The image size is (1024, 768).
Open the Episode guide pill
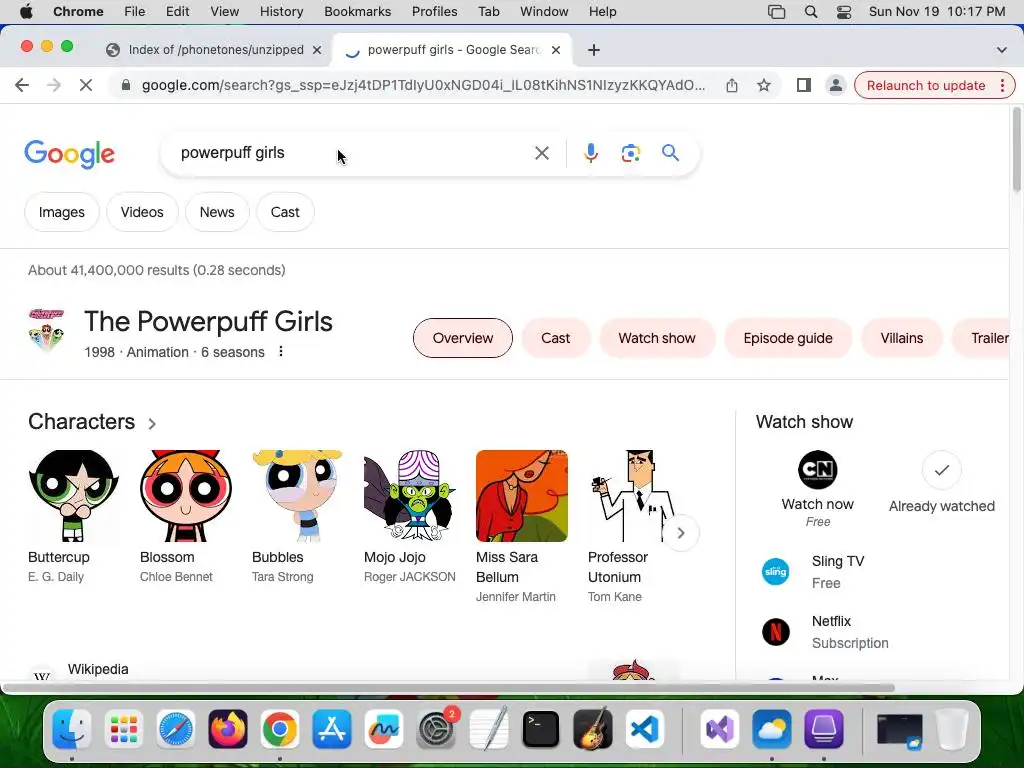[788, 338]
